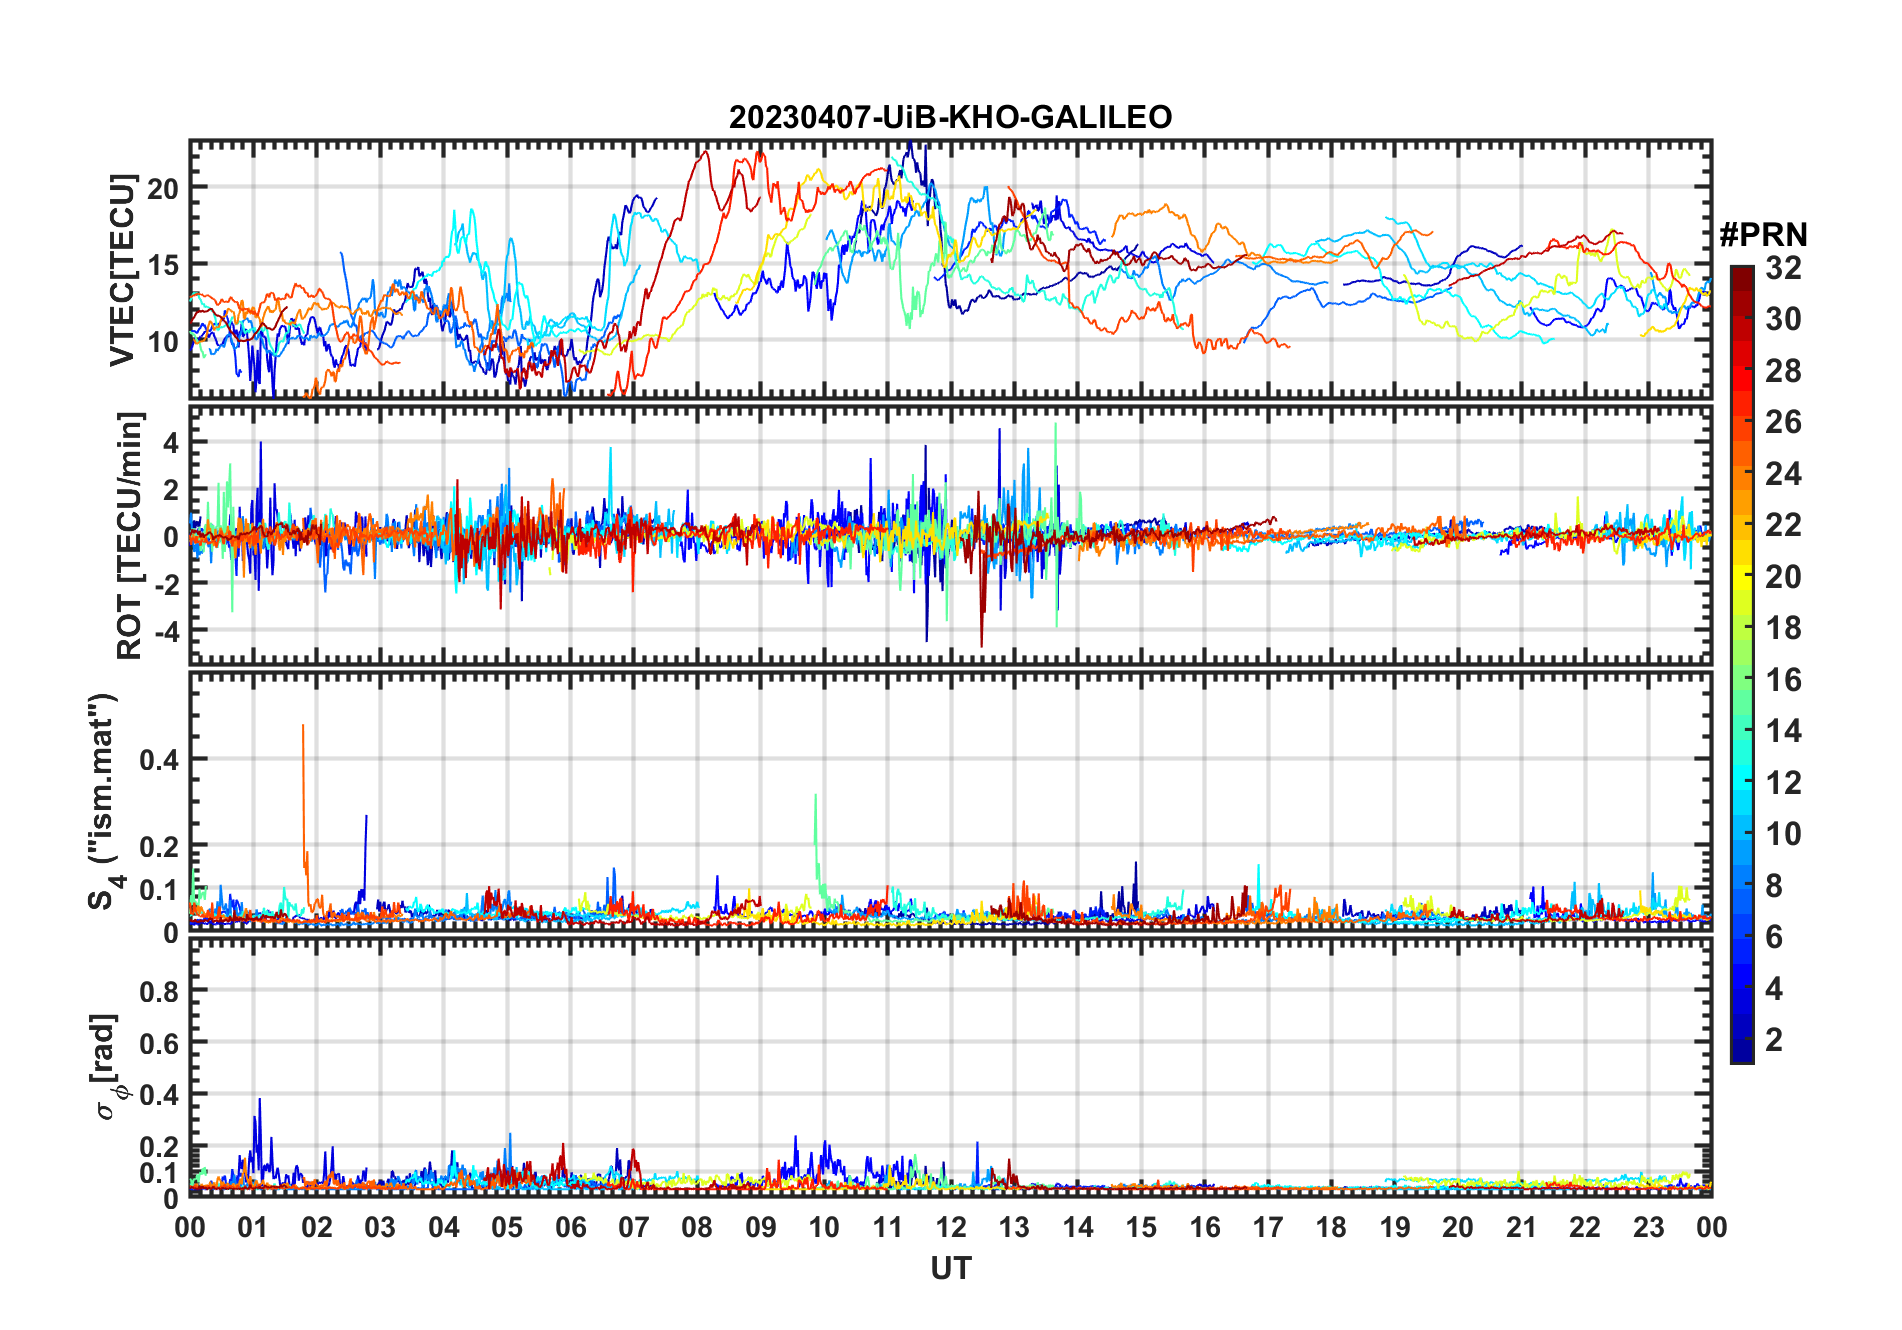Click the x-axis tick label 12
1902x1330 pixels.
[951, 1228]
